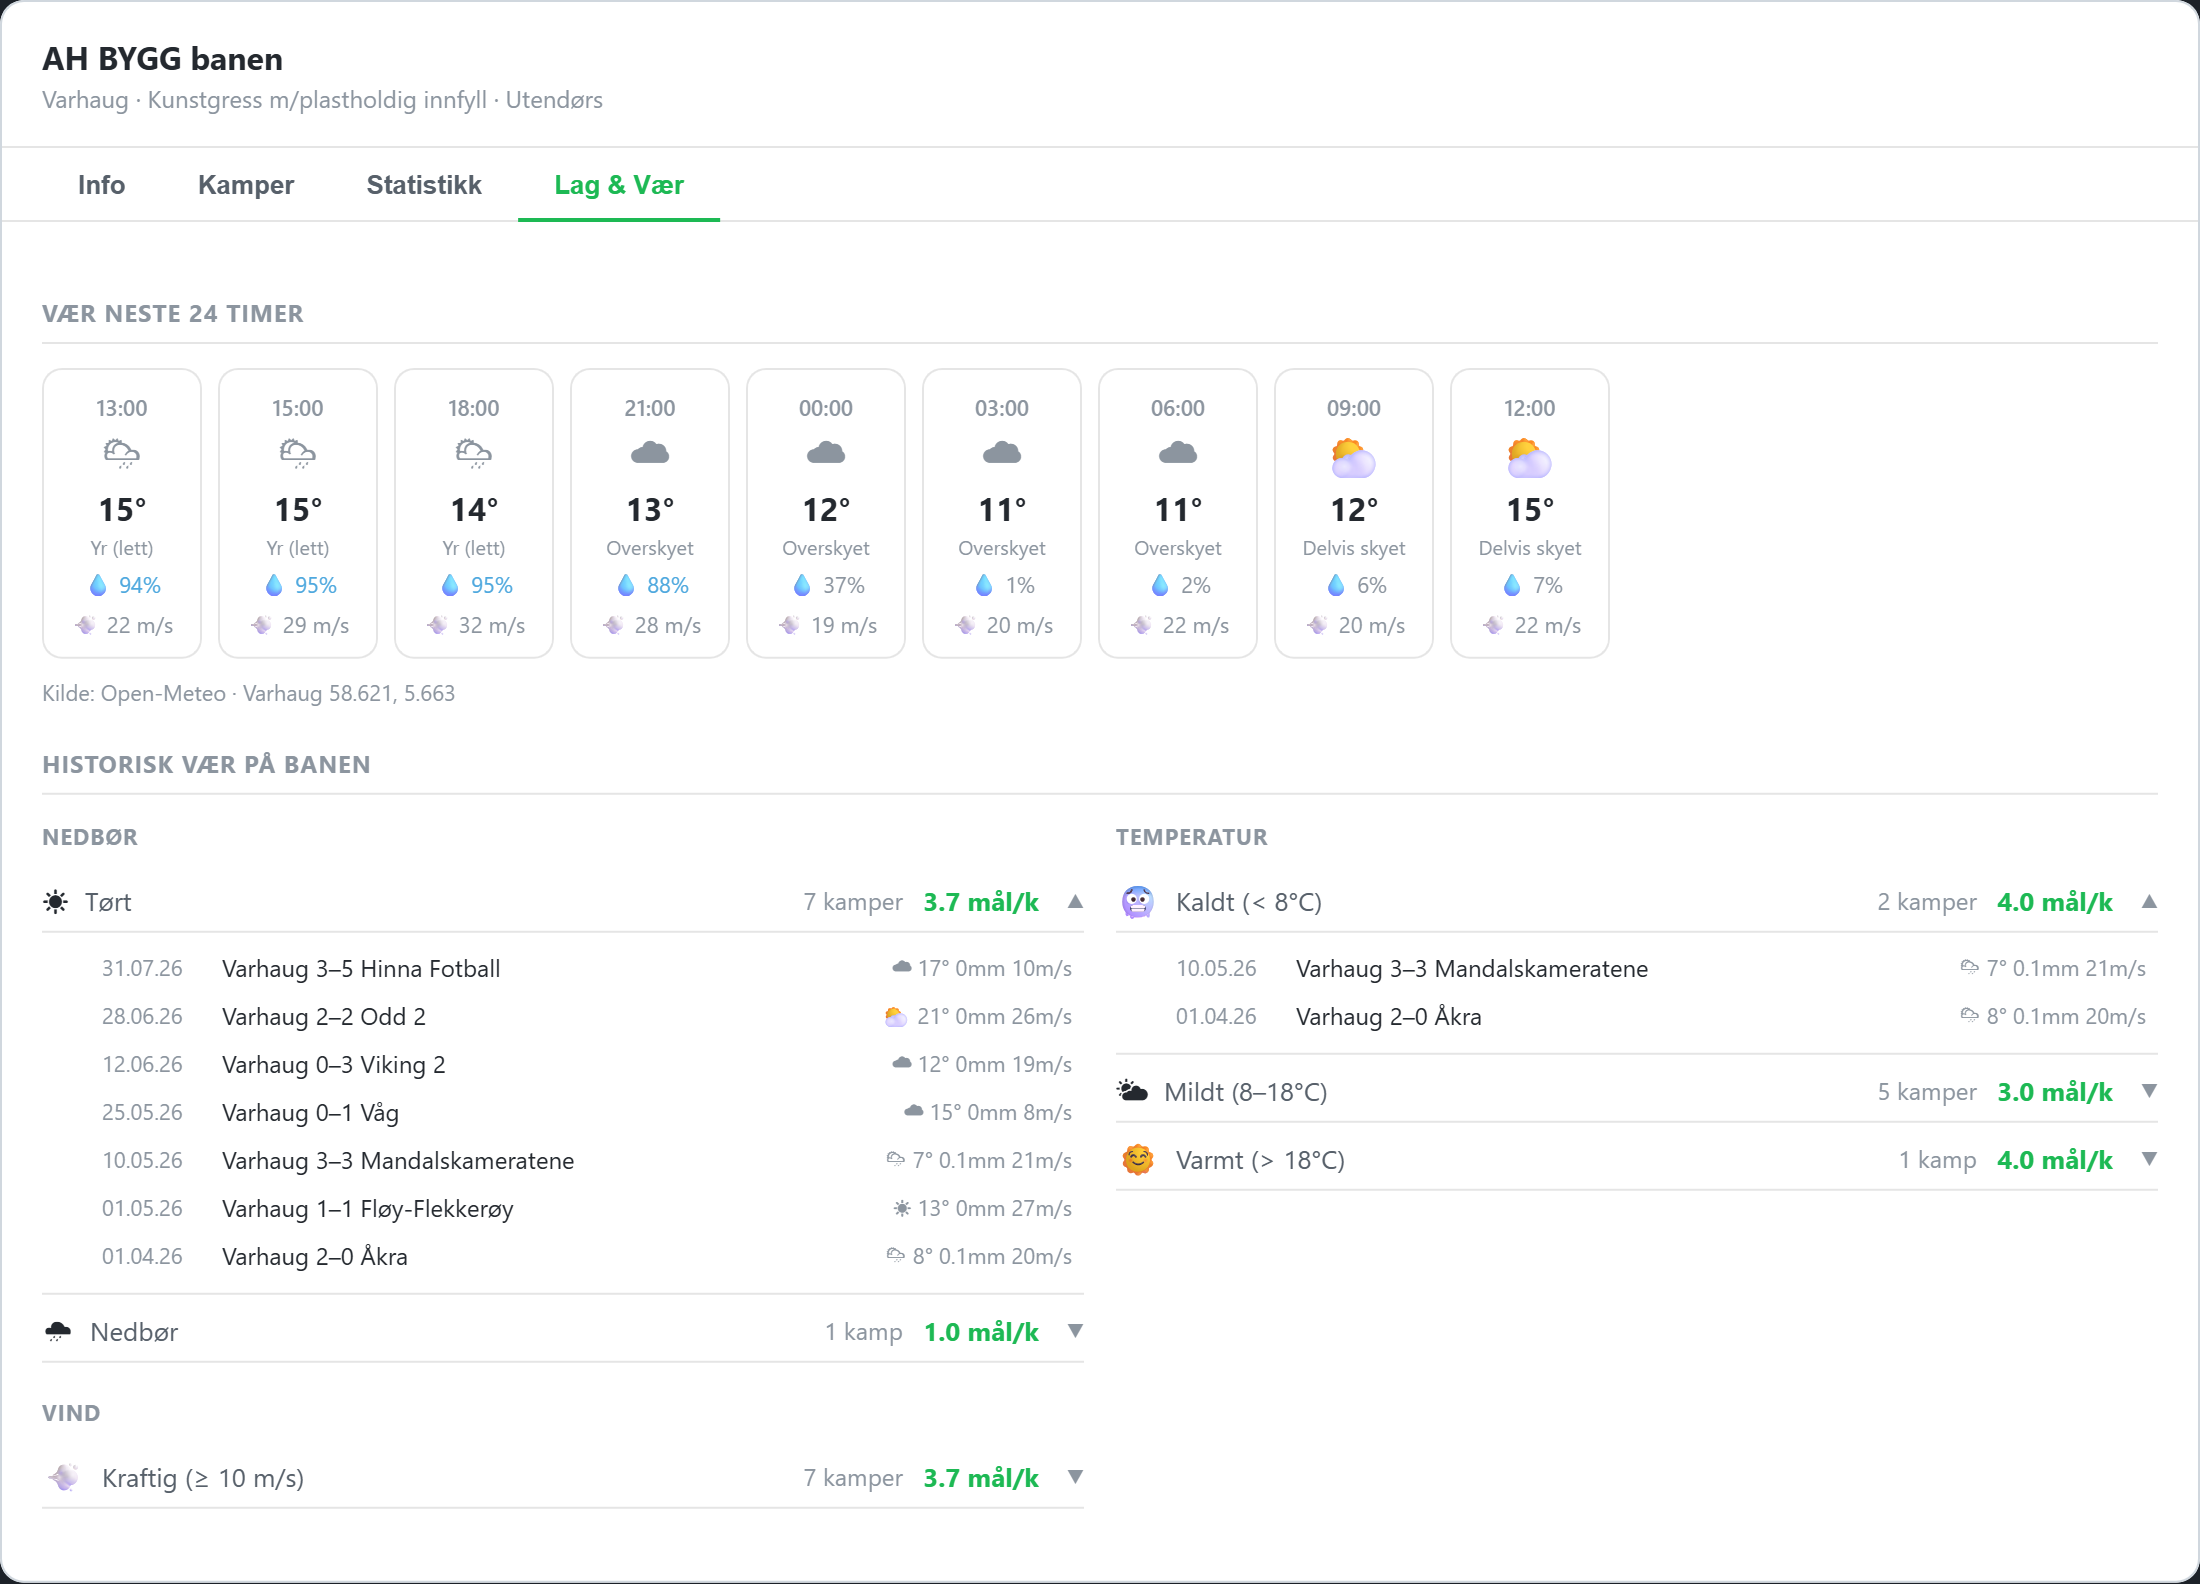This screenshot has height=1584, width=2200.
Task: Select the 18:00 forecast time label
Action: coord(474,408)
